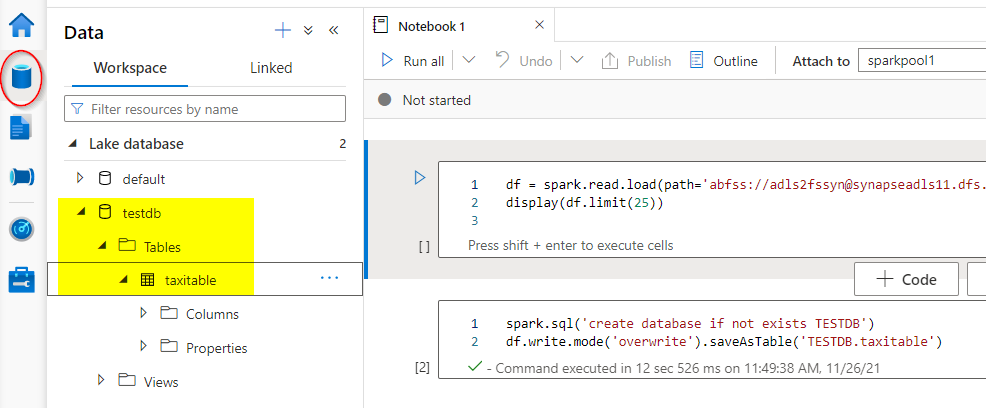Open the Integrate hub pipeline icon

[x=22, y=178]
